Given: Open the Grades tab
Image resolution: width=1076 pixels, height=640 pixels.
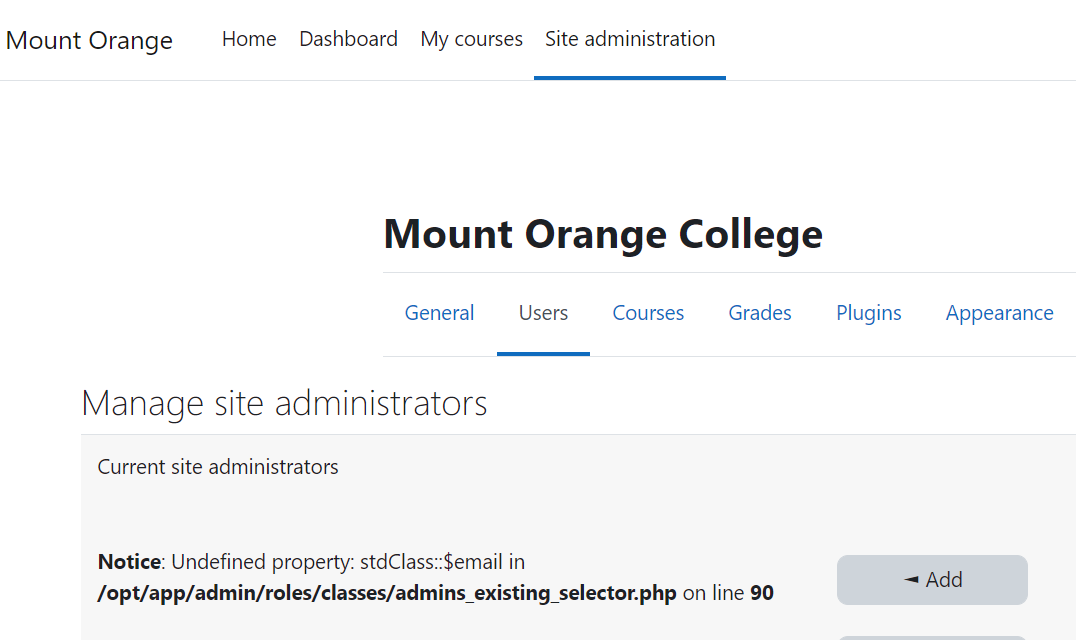Looking at the screenshot, I should (760, 313).
